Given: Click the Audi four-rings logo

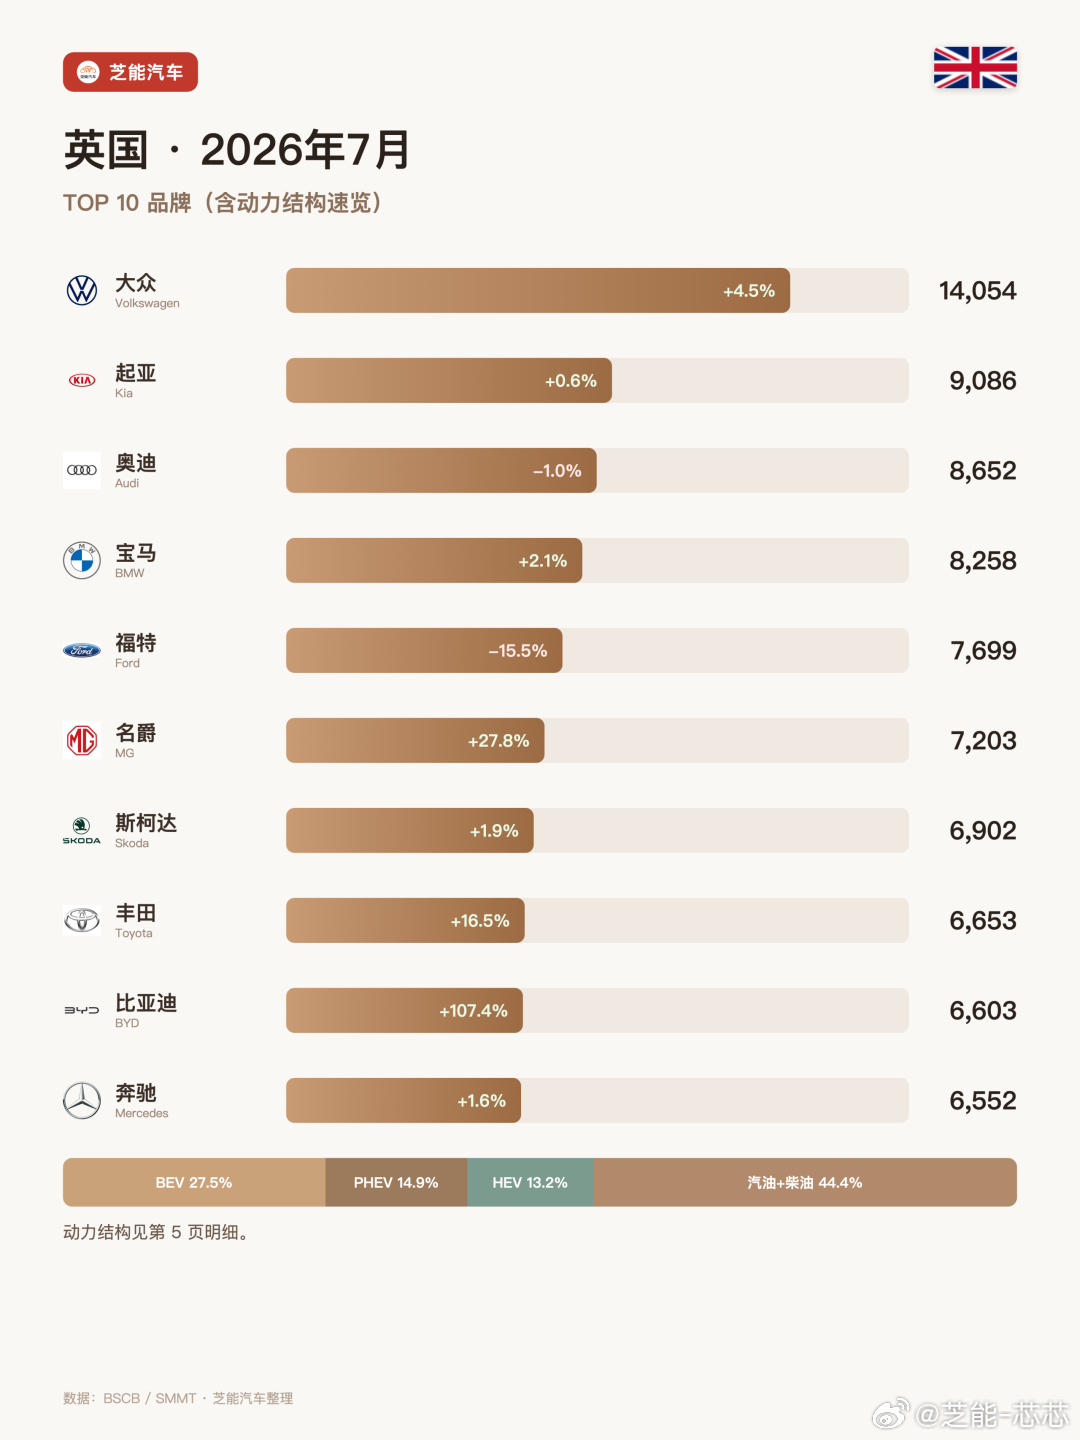Looking at the screenshot, I should pos(82,470).
